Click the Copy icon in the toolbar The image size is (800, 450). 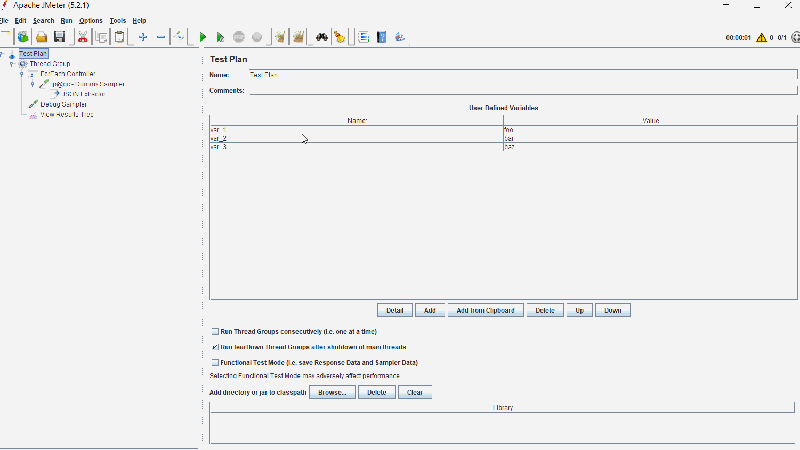[101, 37]
